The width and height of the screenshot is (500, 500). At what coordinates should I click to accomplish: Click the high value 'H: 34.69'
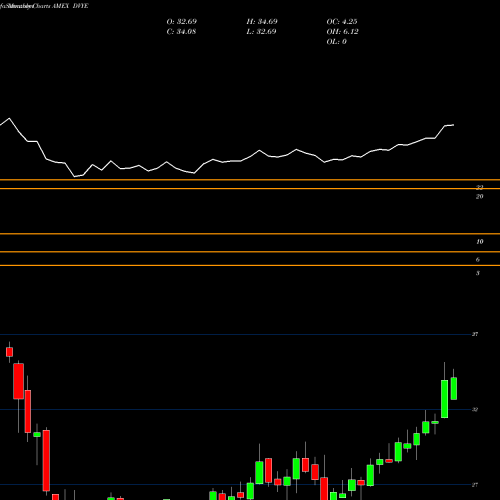coord(262,22)
